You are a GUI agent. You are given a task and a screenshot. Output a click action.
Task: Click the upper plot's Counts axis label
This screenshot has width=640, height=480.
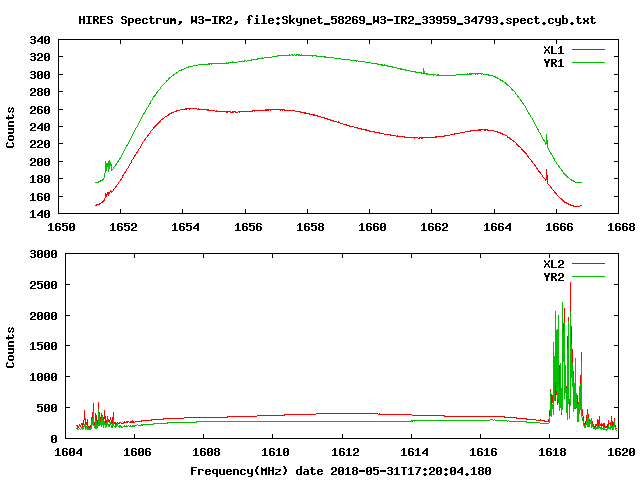(10, 127)
